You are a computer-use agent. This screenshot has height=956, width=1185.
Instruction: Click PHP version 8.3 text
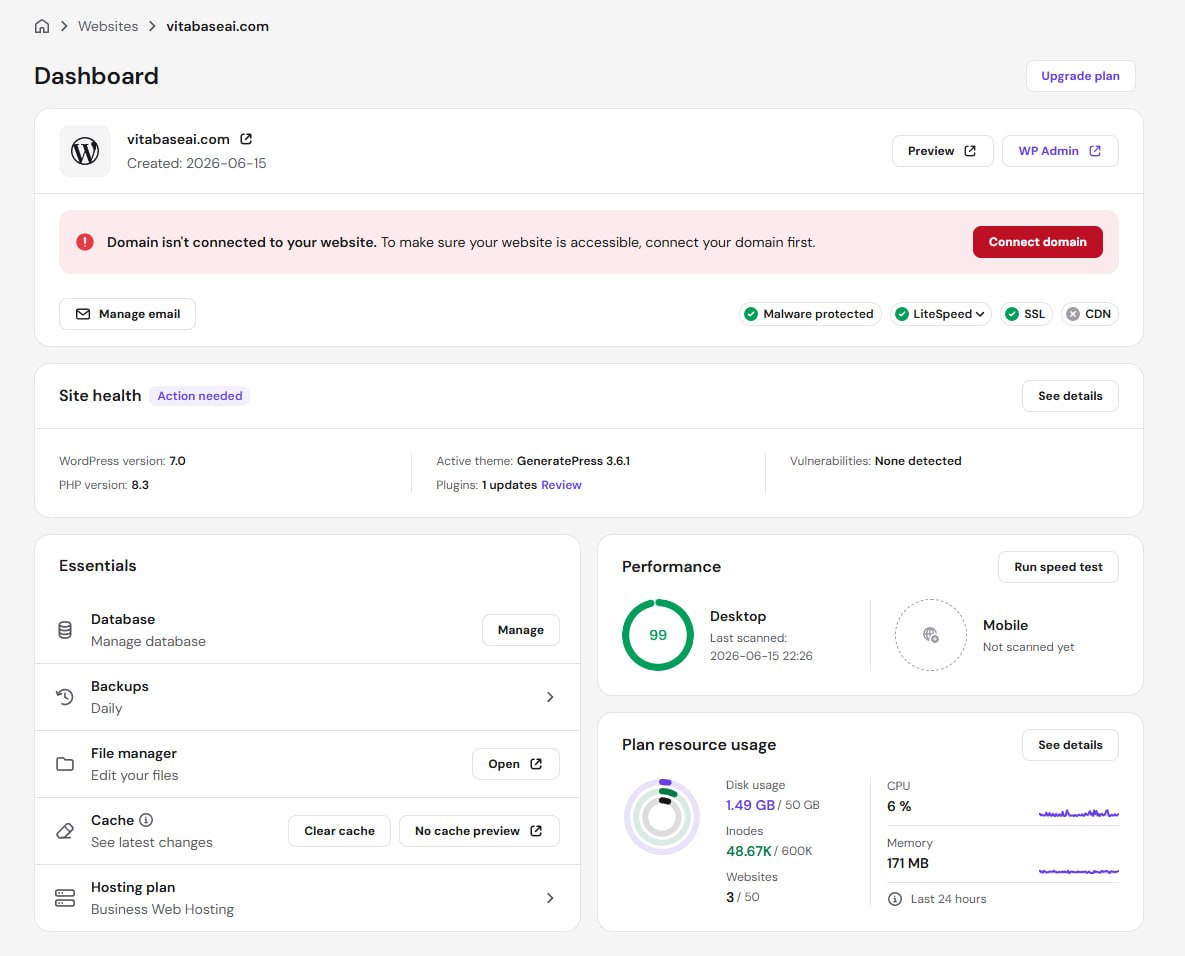[x=104, y=485]
